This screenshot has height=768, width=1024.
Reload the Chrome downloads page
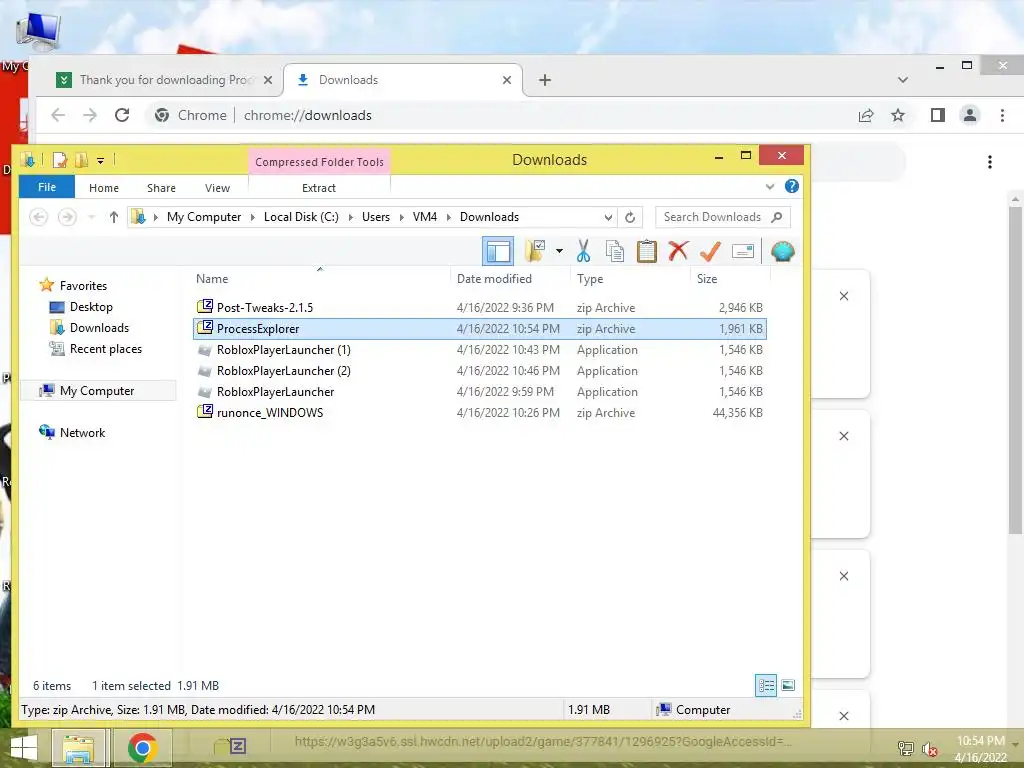point(122,115)
